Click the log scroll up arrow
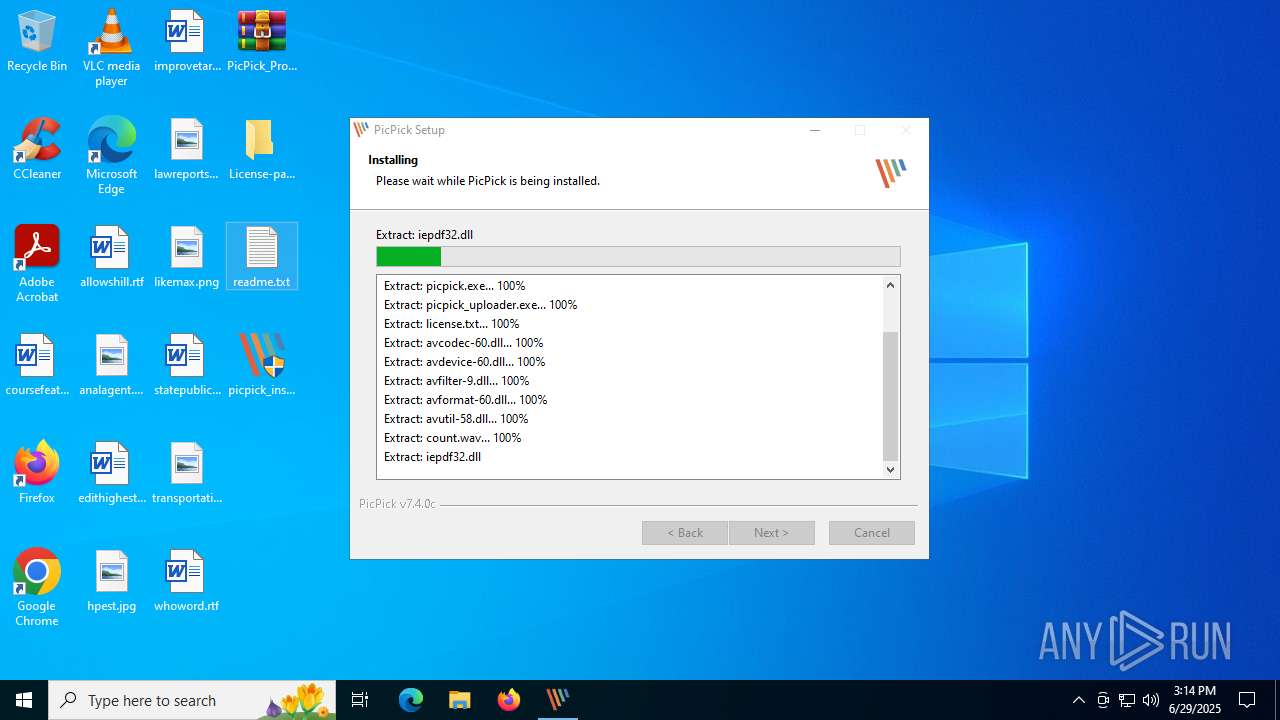Image resolution: width=1280 pixels, height=720 pixels. [891, 285]
